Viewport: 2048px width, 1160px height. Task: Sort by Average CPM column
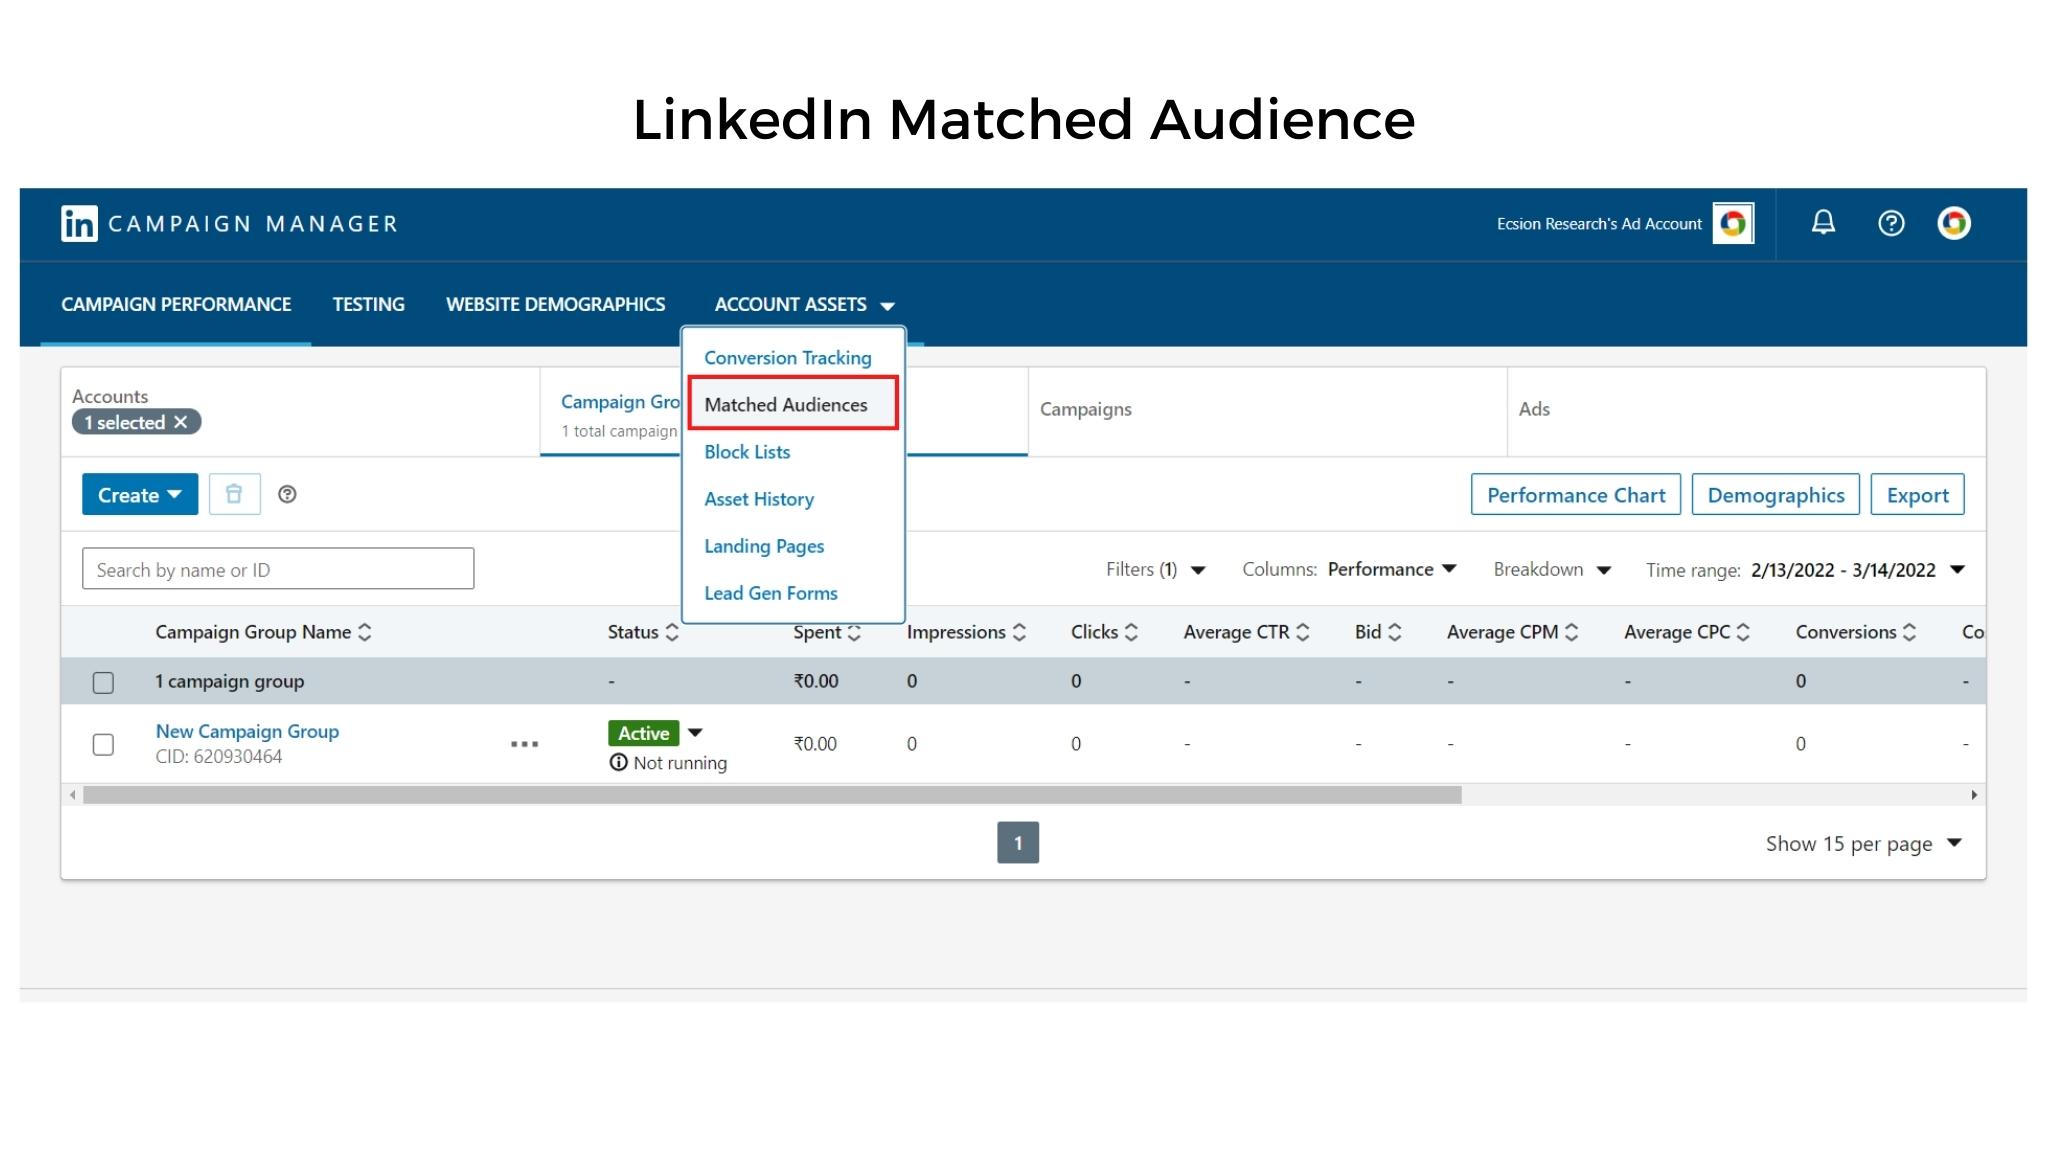pos(1512,632)
